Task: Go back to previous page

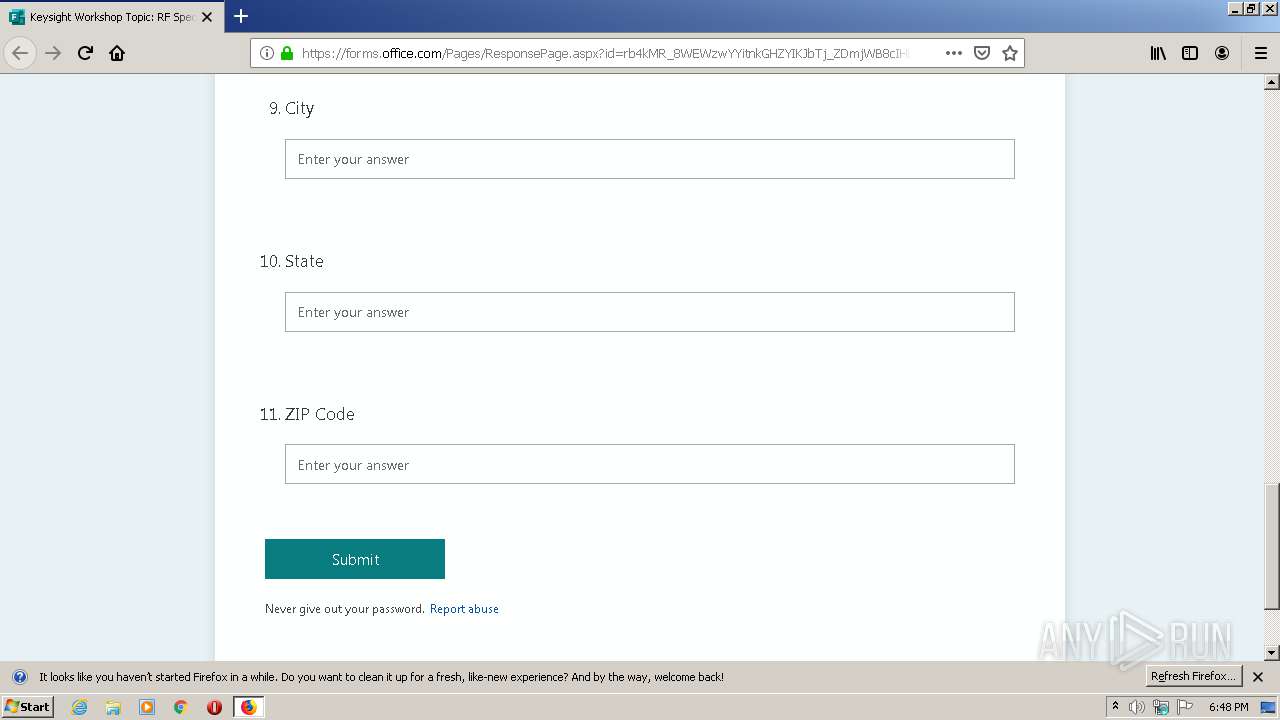Action: tap(20, 53)
